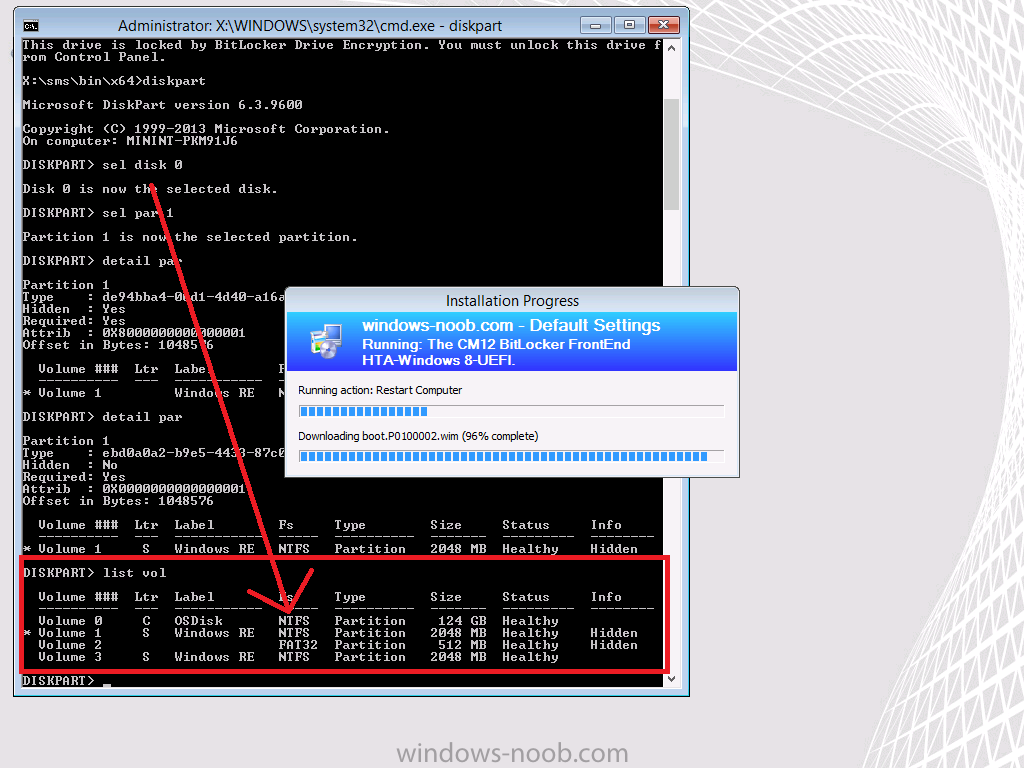Minimize the cmd.exe diskpart window
Screen dimensions: 1024x768
click(x=596, y=25)
